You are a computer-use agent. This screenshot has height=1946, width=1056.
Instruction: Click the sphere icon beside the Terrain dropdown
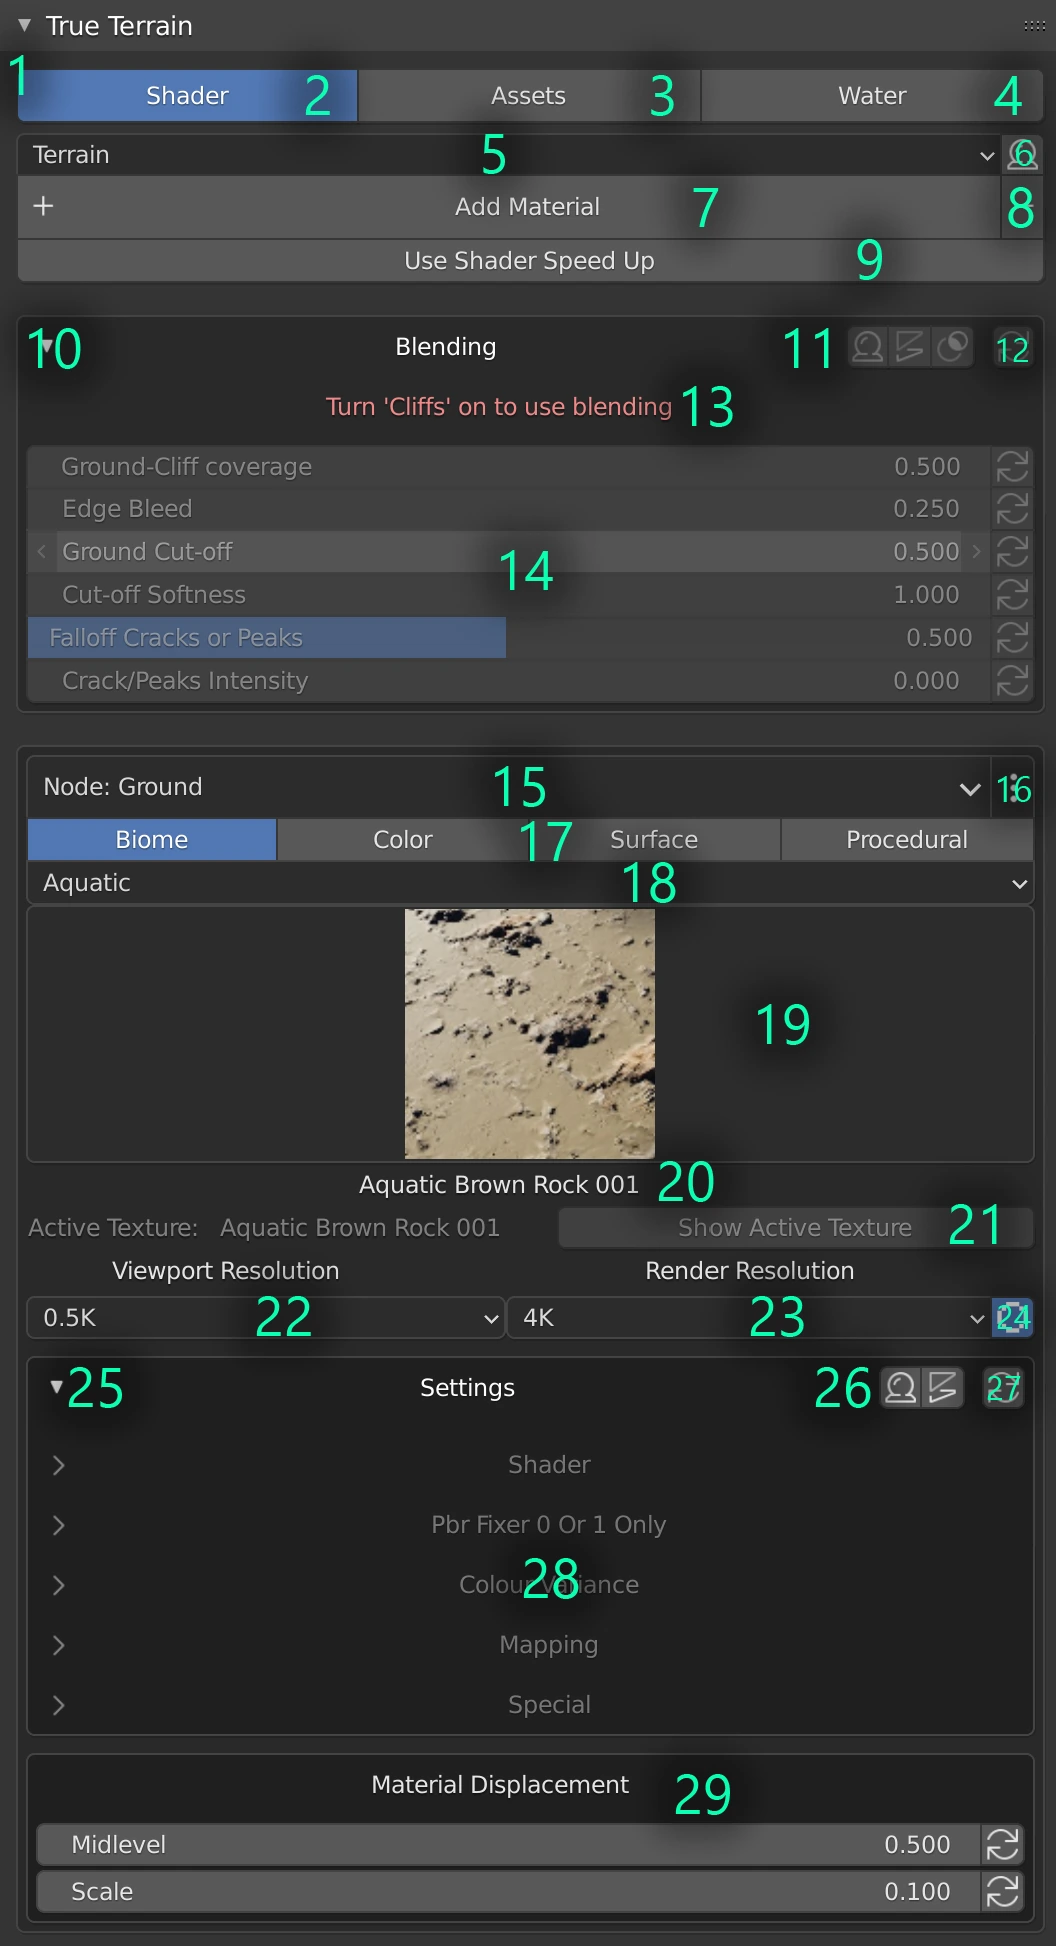(1022, 155)
